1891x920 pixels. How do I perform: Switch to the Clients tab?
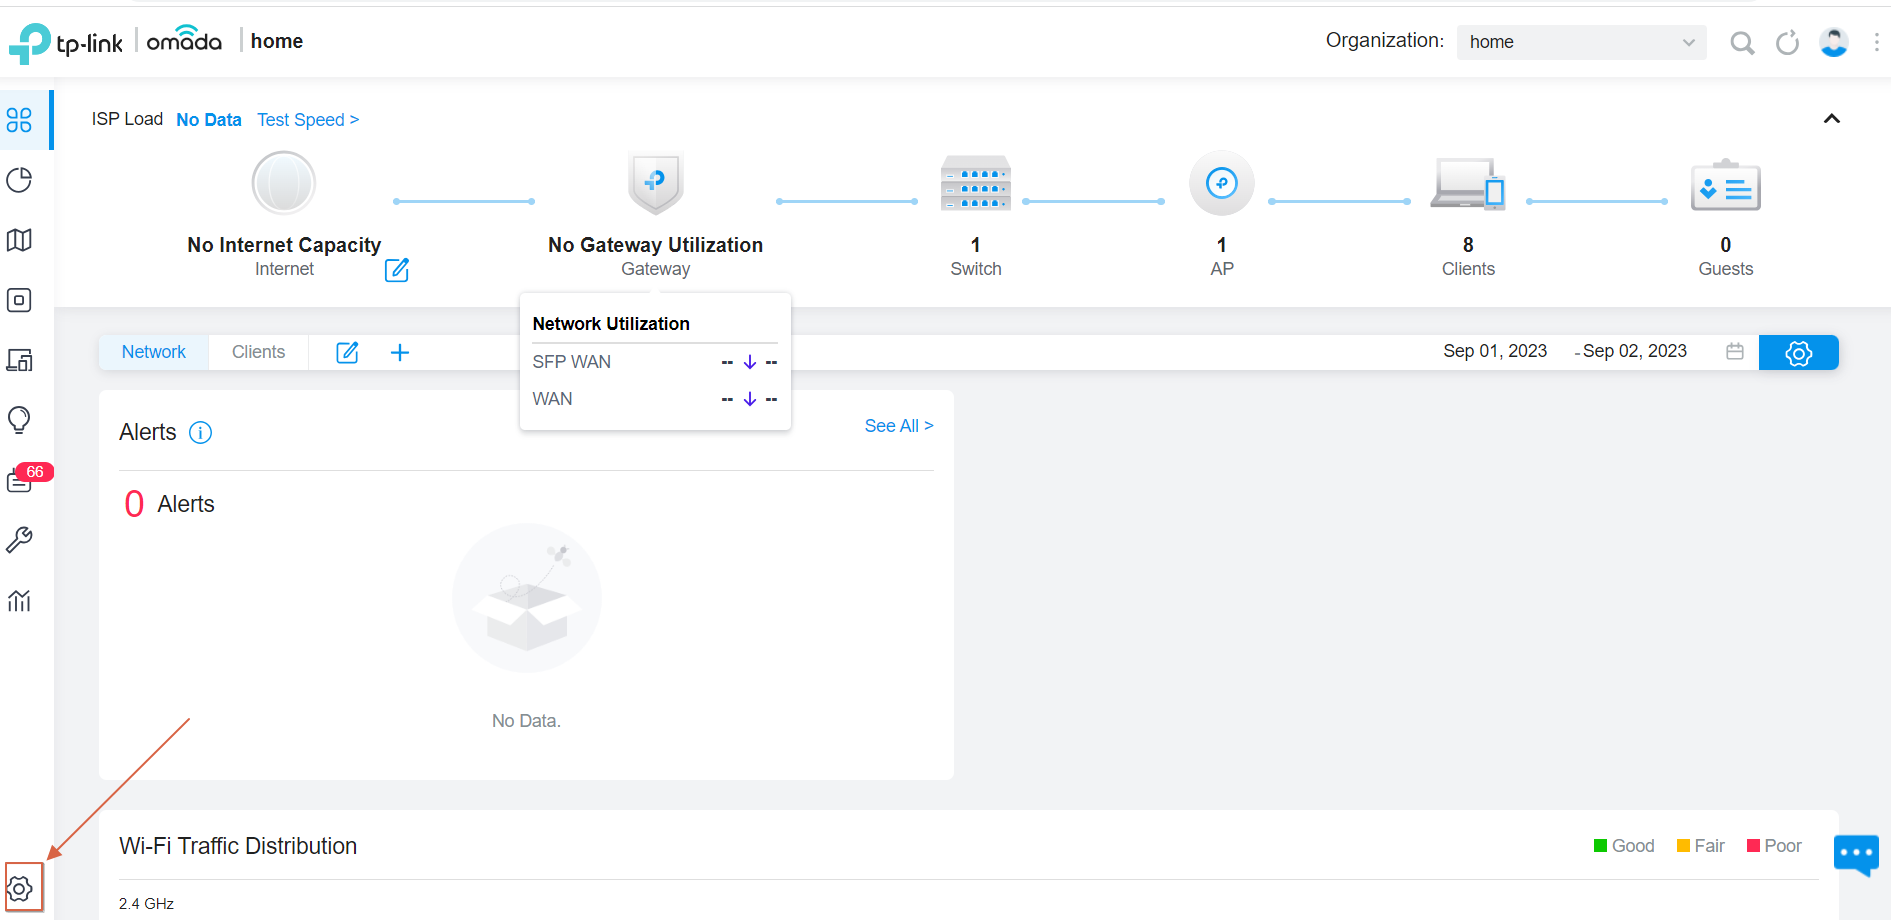[x=259, y=352]
